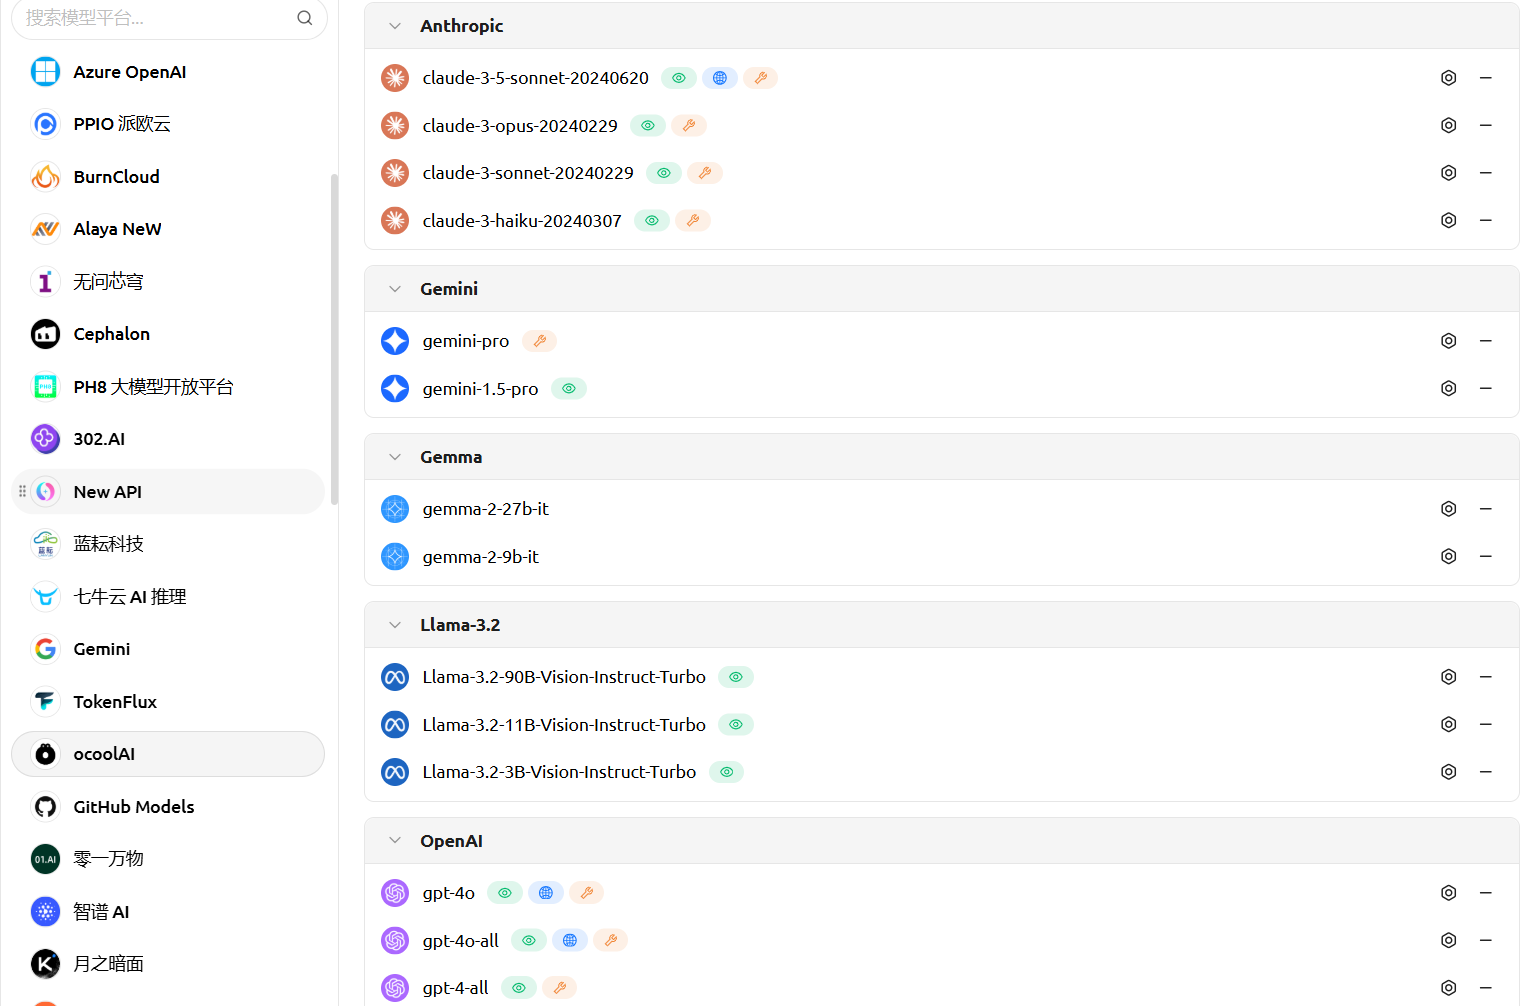Open settings for claude-3-sonnet-20240229

1448,173
